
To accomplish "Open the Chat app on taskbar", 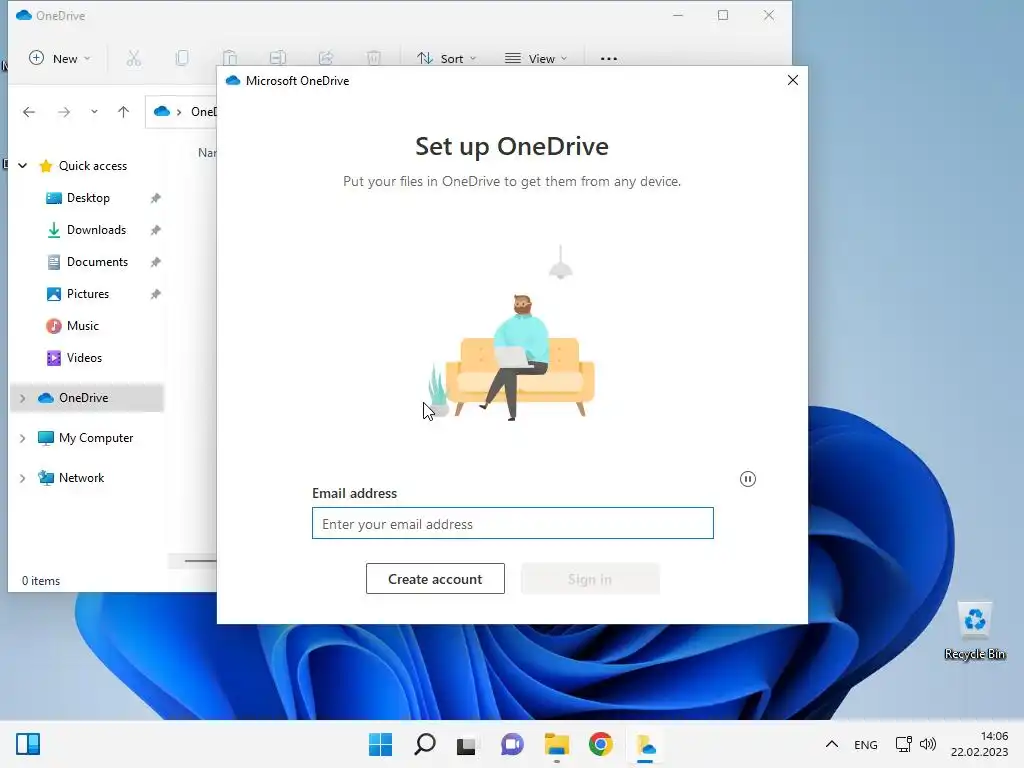I will (513, 744).
